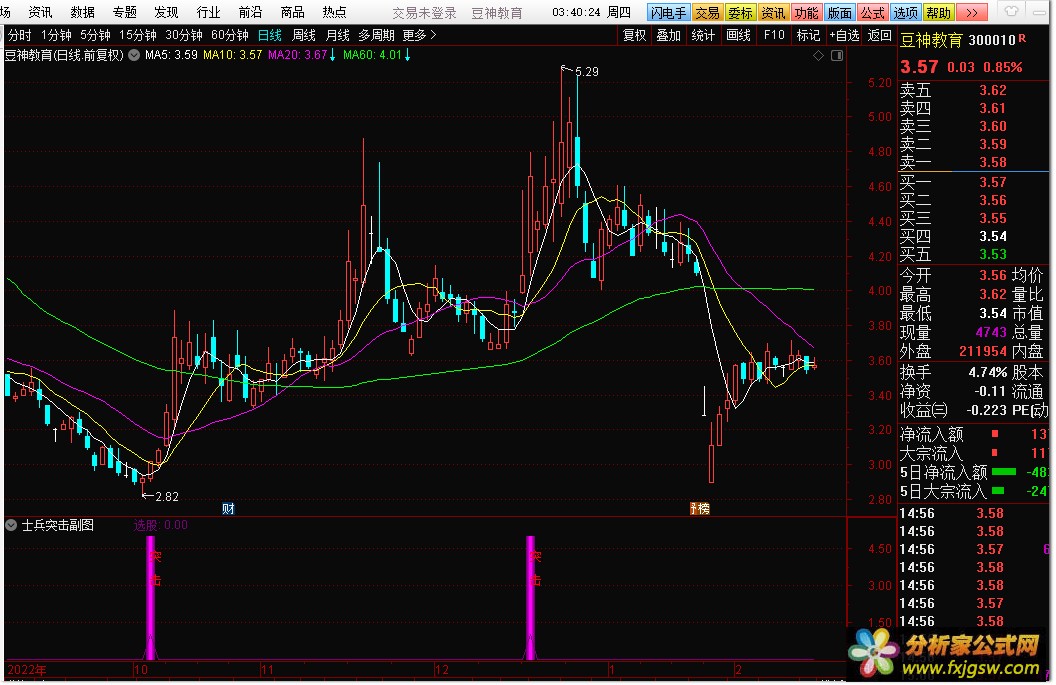Click the 返回 back button

pos(879,35)
